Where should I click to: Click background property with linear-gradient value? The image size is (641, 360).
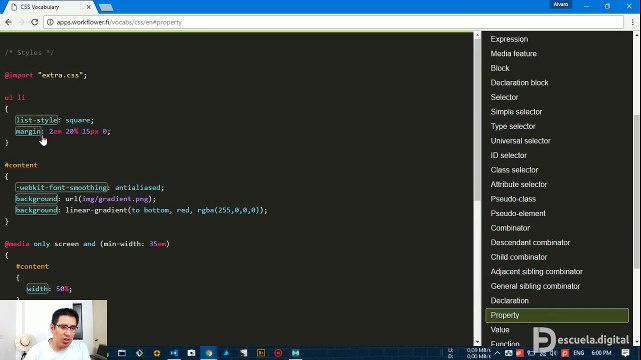click(x=36, y=210)
